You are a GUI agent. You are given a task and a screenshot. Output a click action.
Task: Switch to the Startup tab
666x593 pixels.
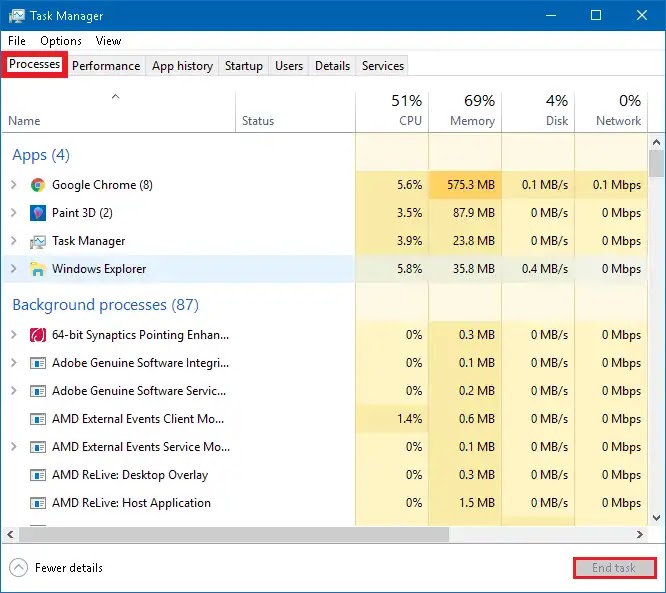(244, 66)
